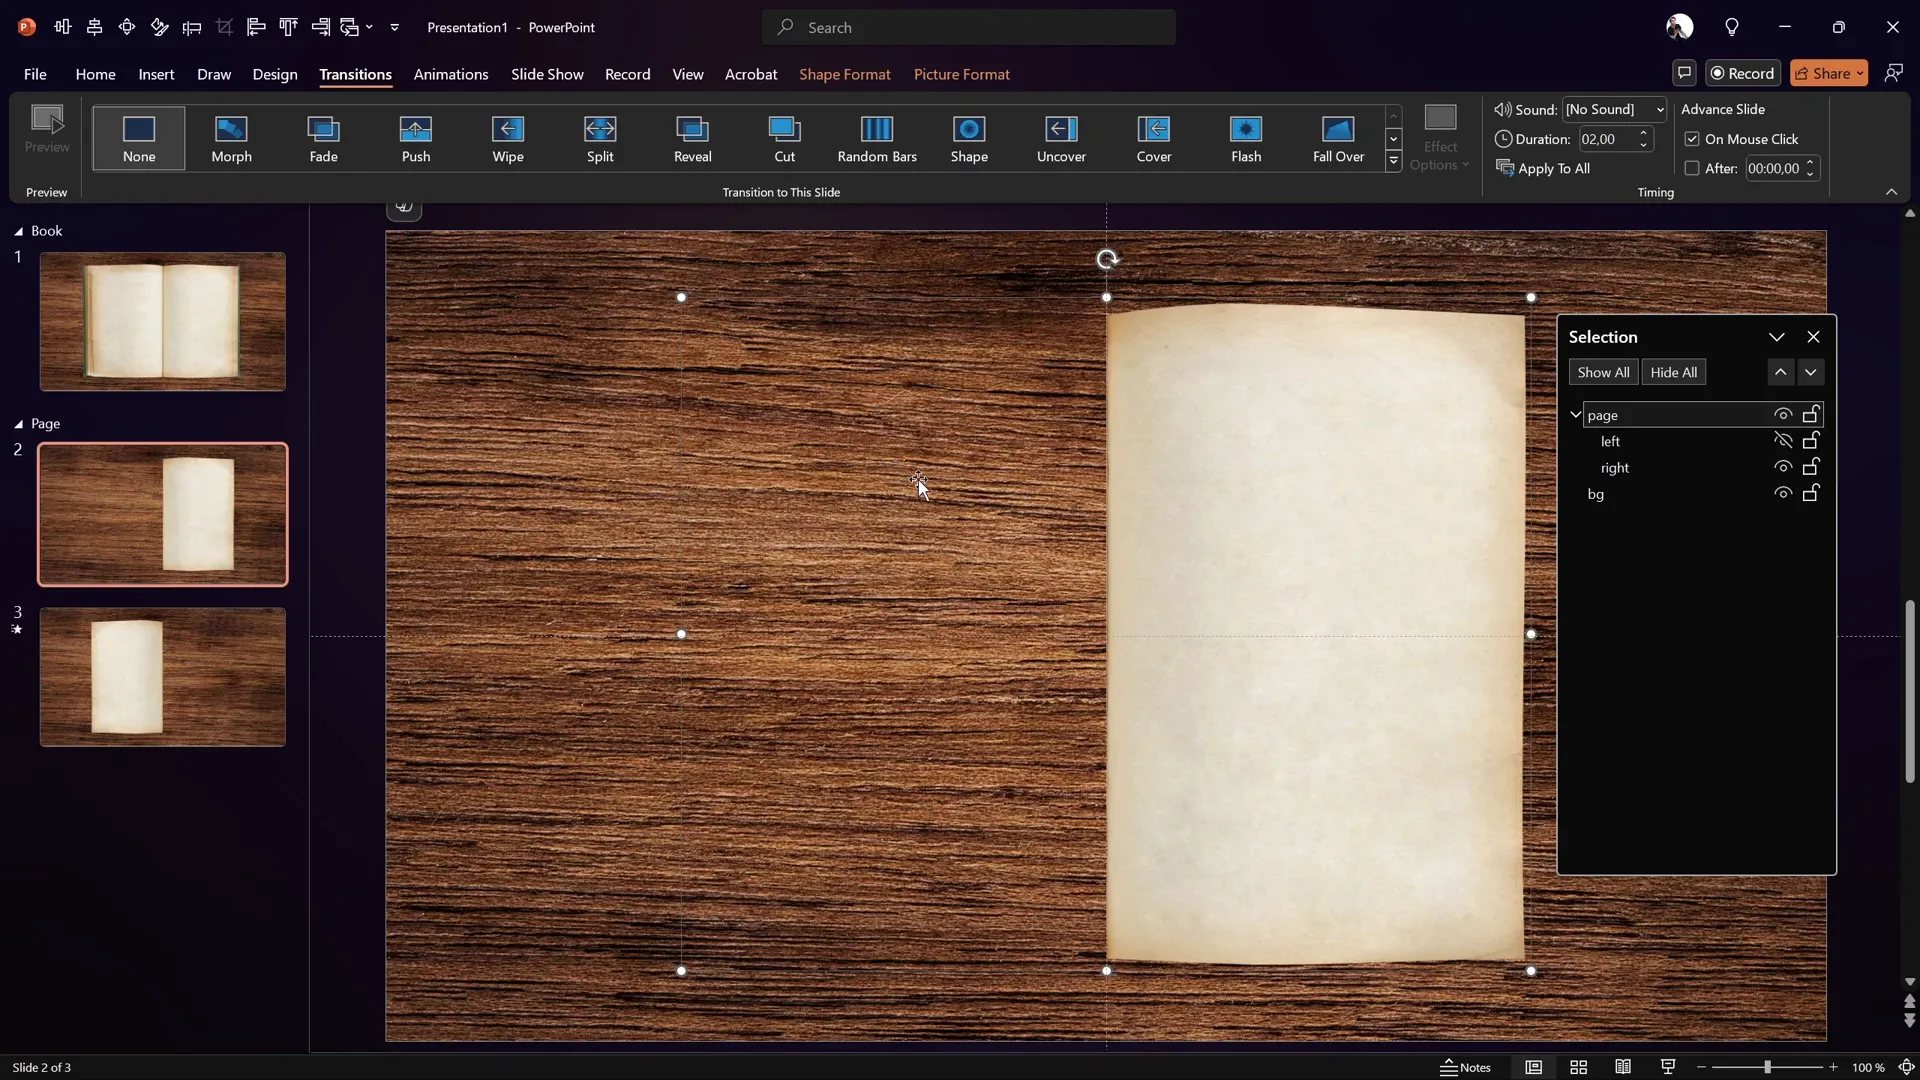Open the Comments pane icon

(1685, 73)
